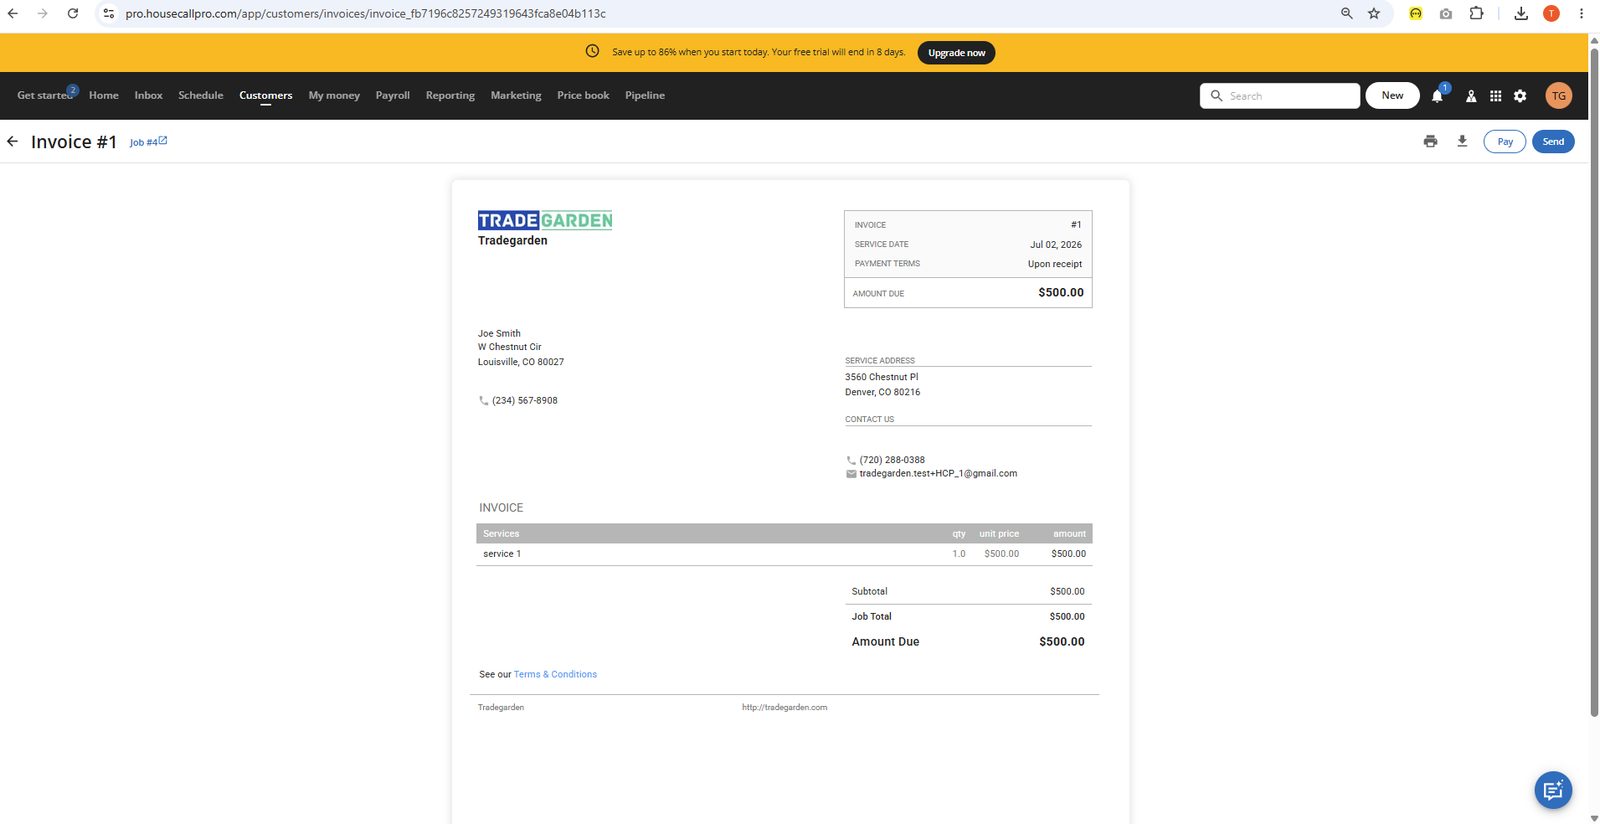Click the camera screenshot extension icon
Screen dimensions: 1600x824
pos(1446,13)
